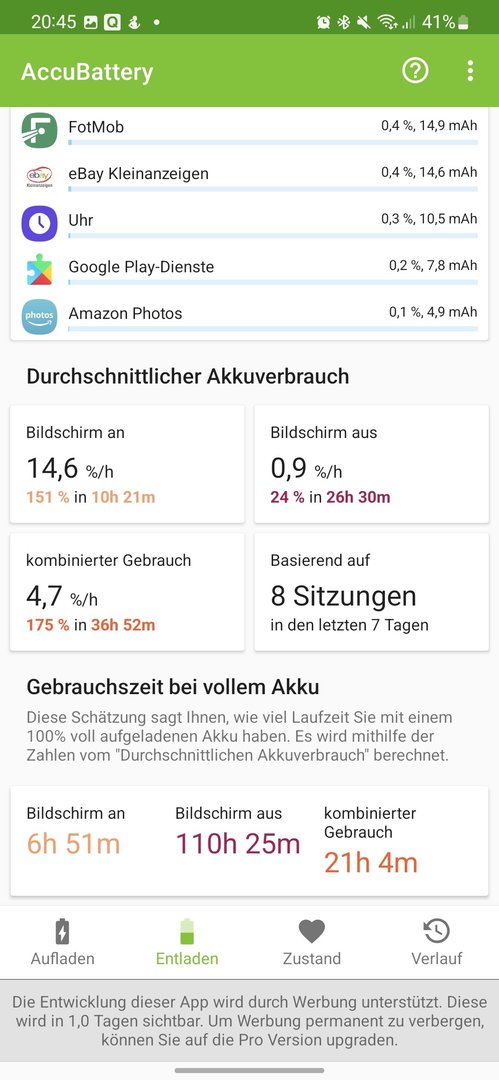Open the Verlauf history tab
Screen dimensions: 499x1080
pyautogui.click(x=436, y=941)
